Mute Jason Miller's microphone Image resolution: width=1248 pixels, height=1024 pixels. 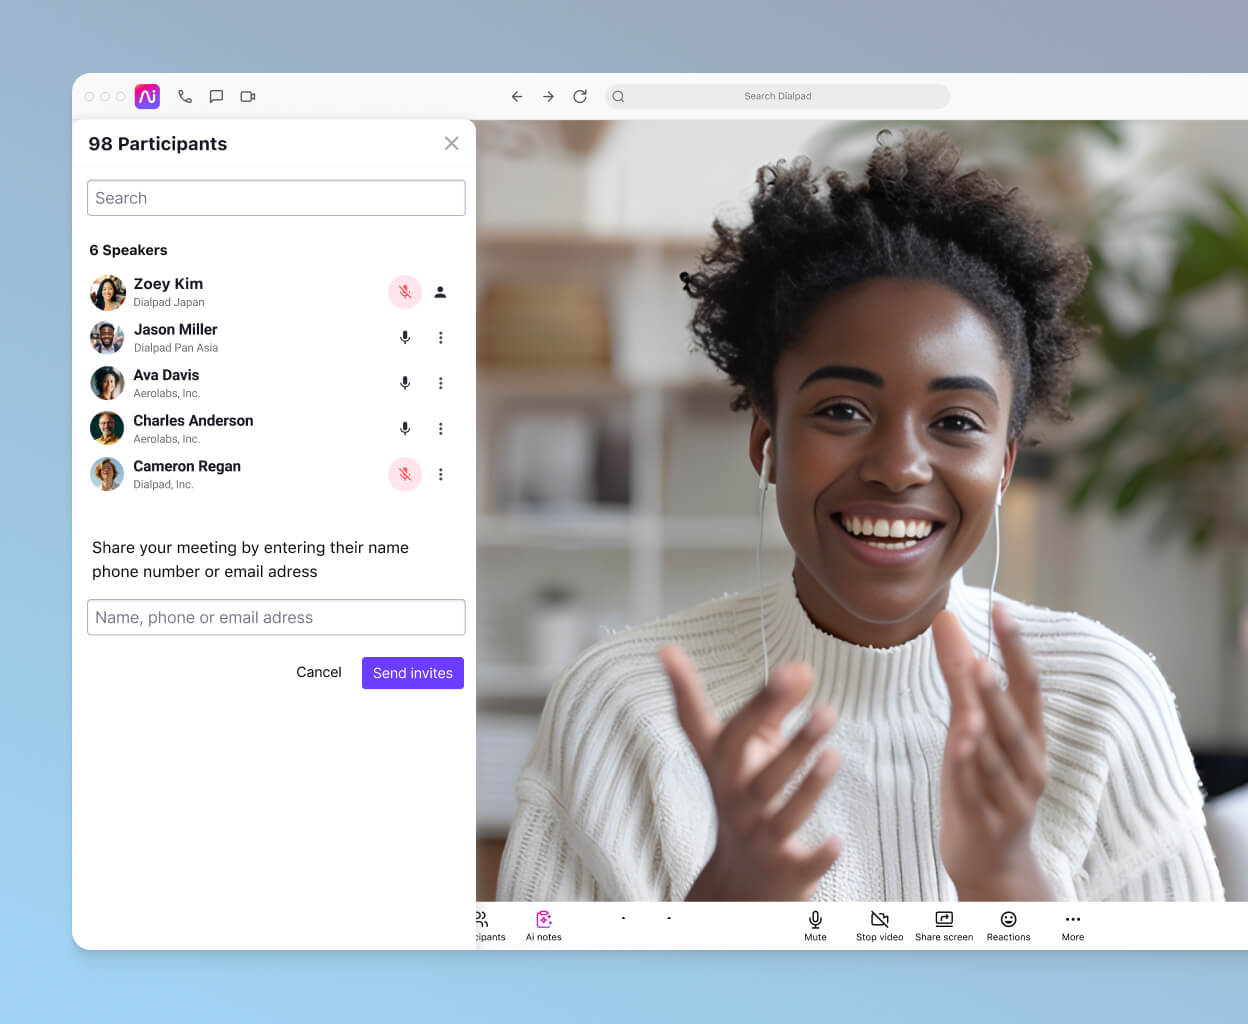404,337
